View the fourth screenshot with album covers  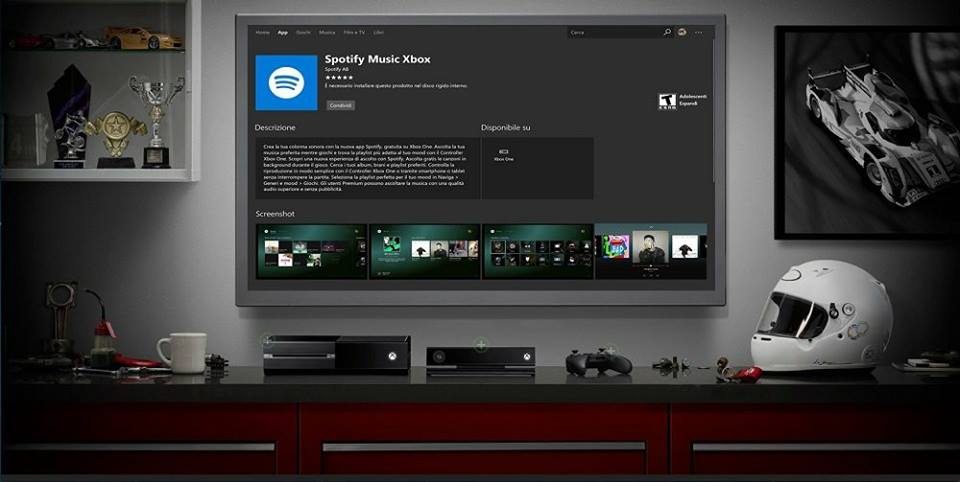pos(651,251)
